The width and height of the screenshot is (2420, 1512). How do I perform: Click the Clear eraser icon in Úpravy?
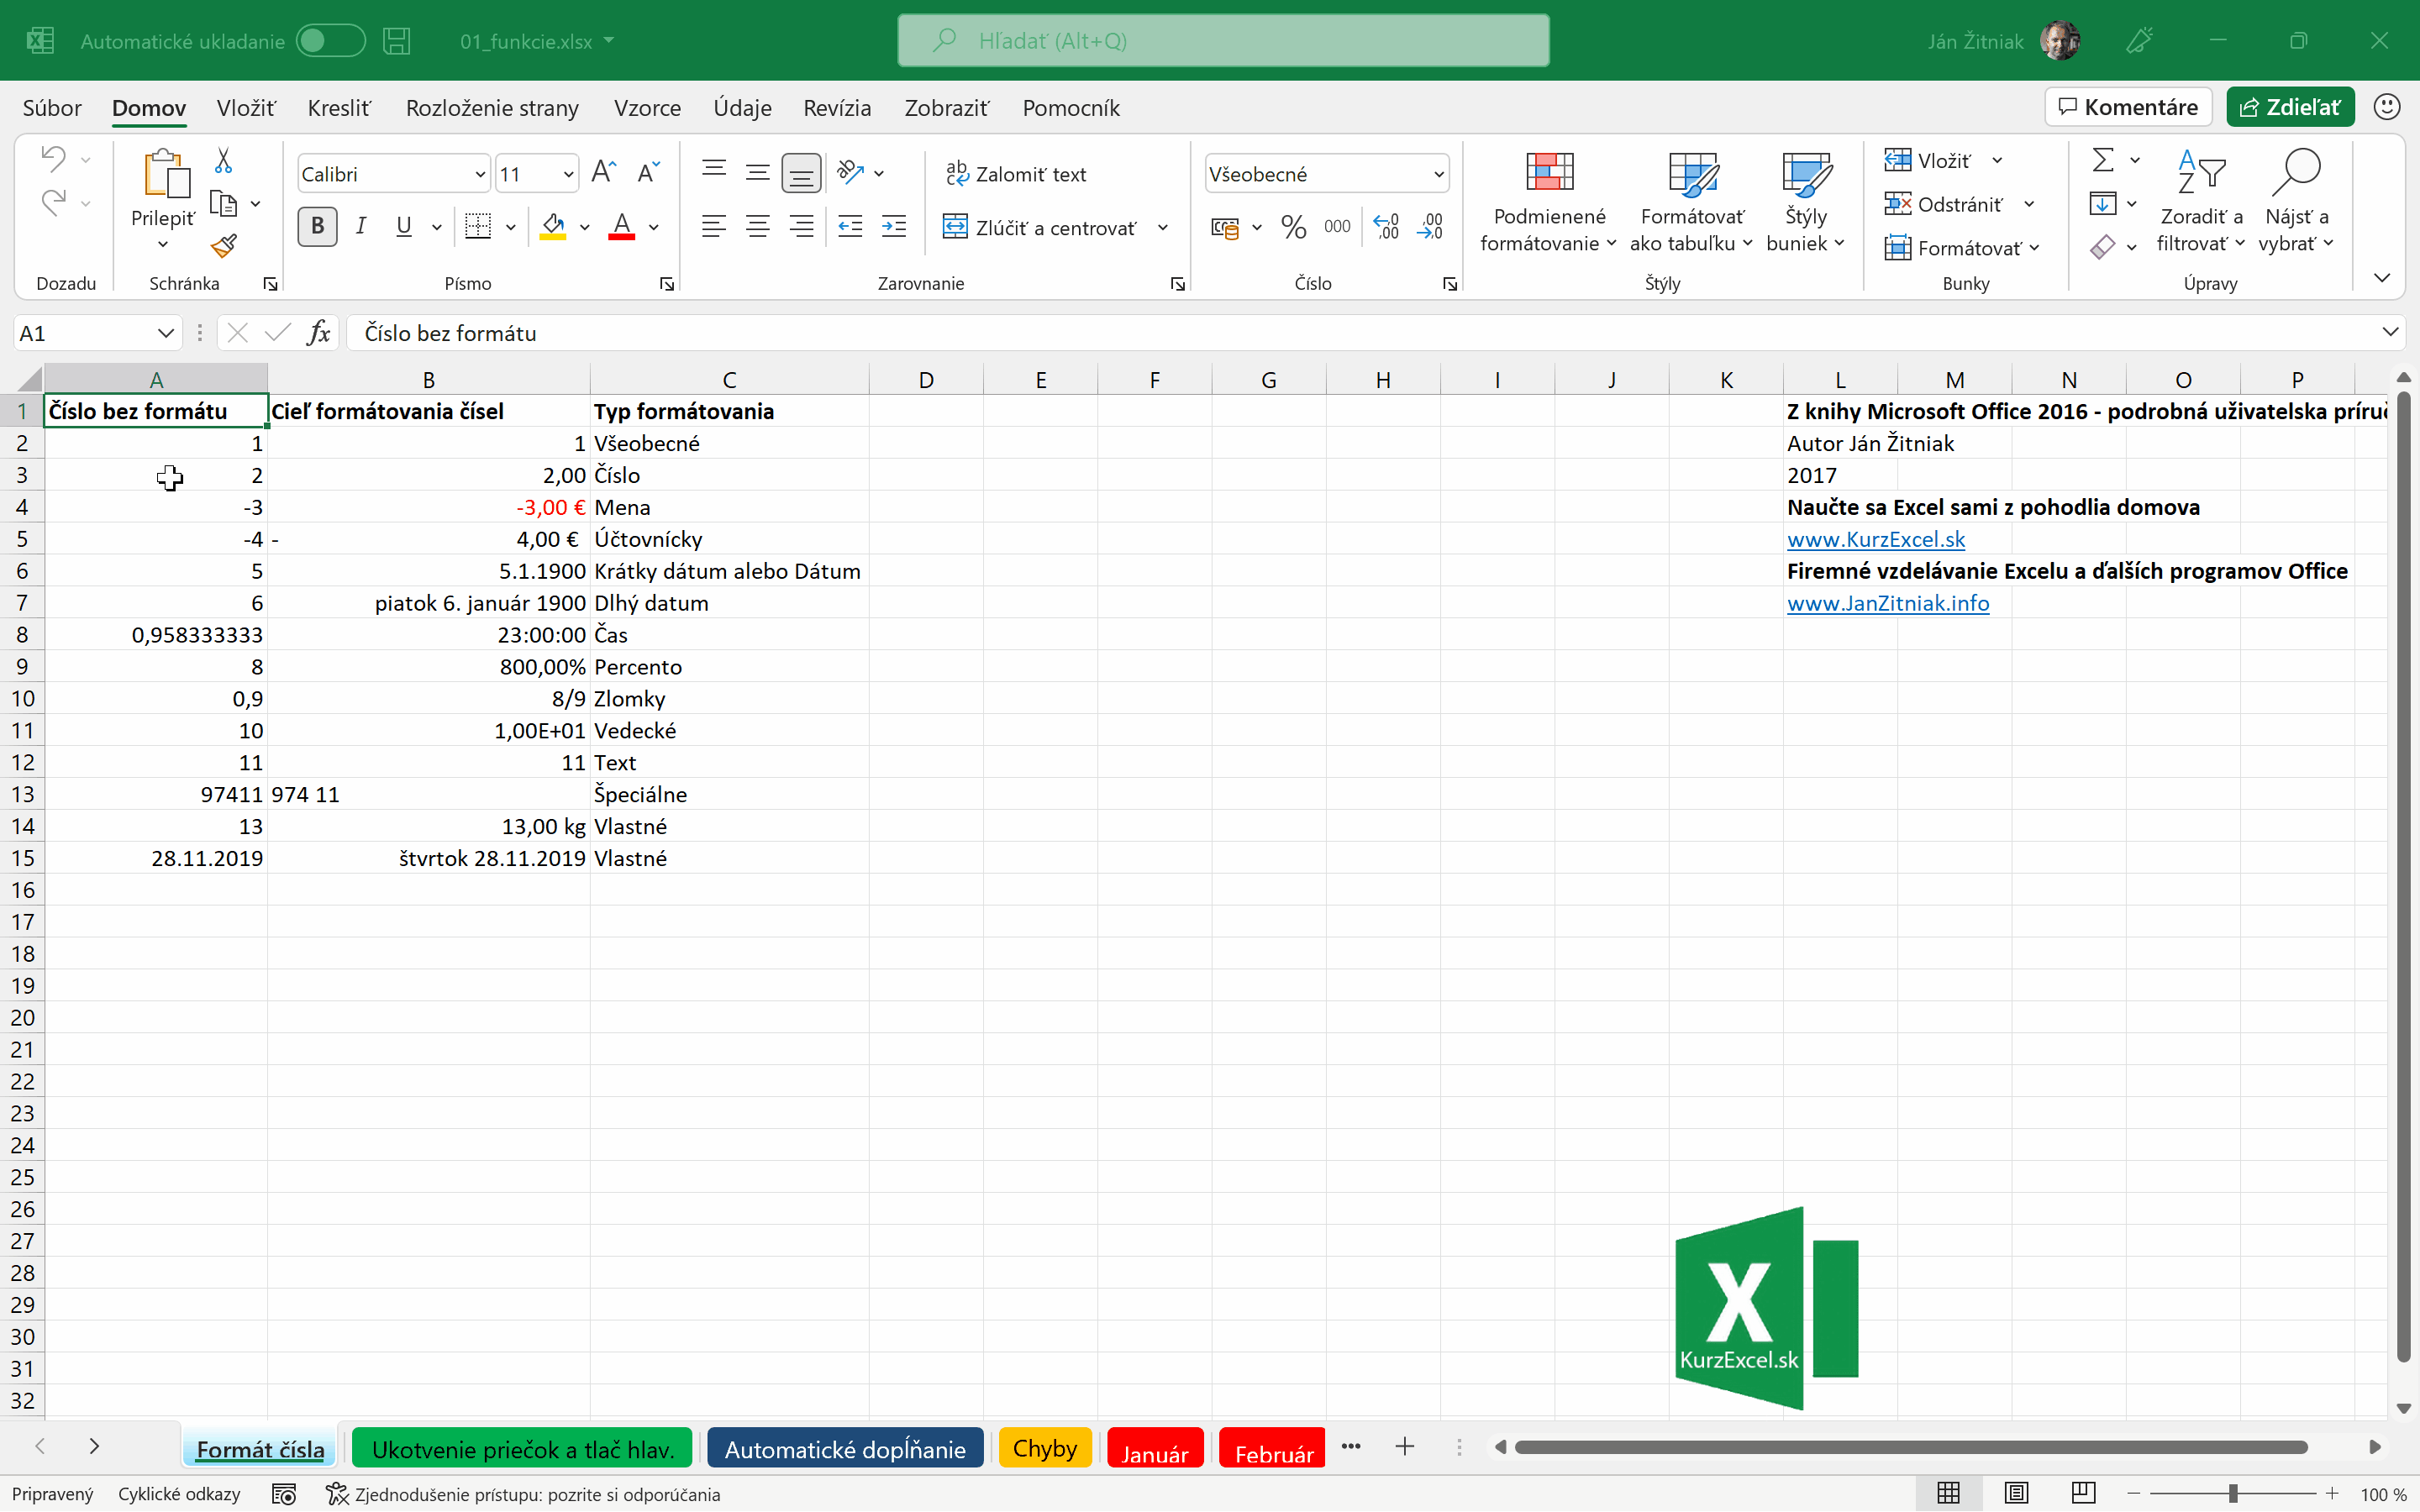[x=2103, y=247]
